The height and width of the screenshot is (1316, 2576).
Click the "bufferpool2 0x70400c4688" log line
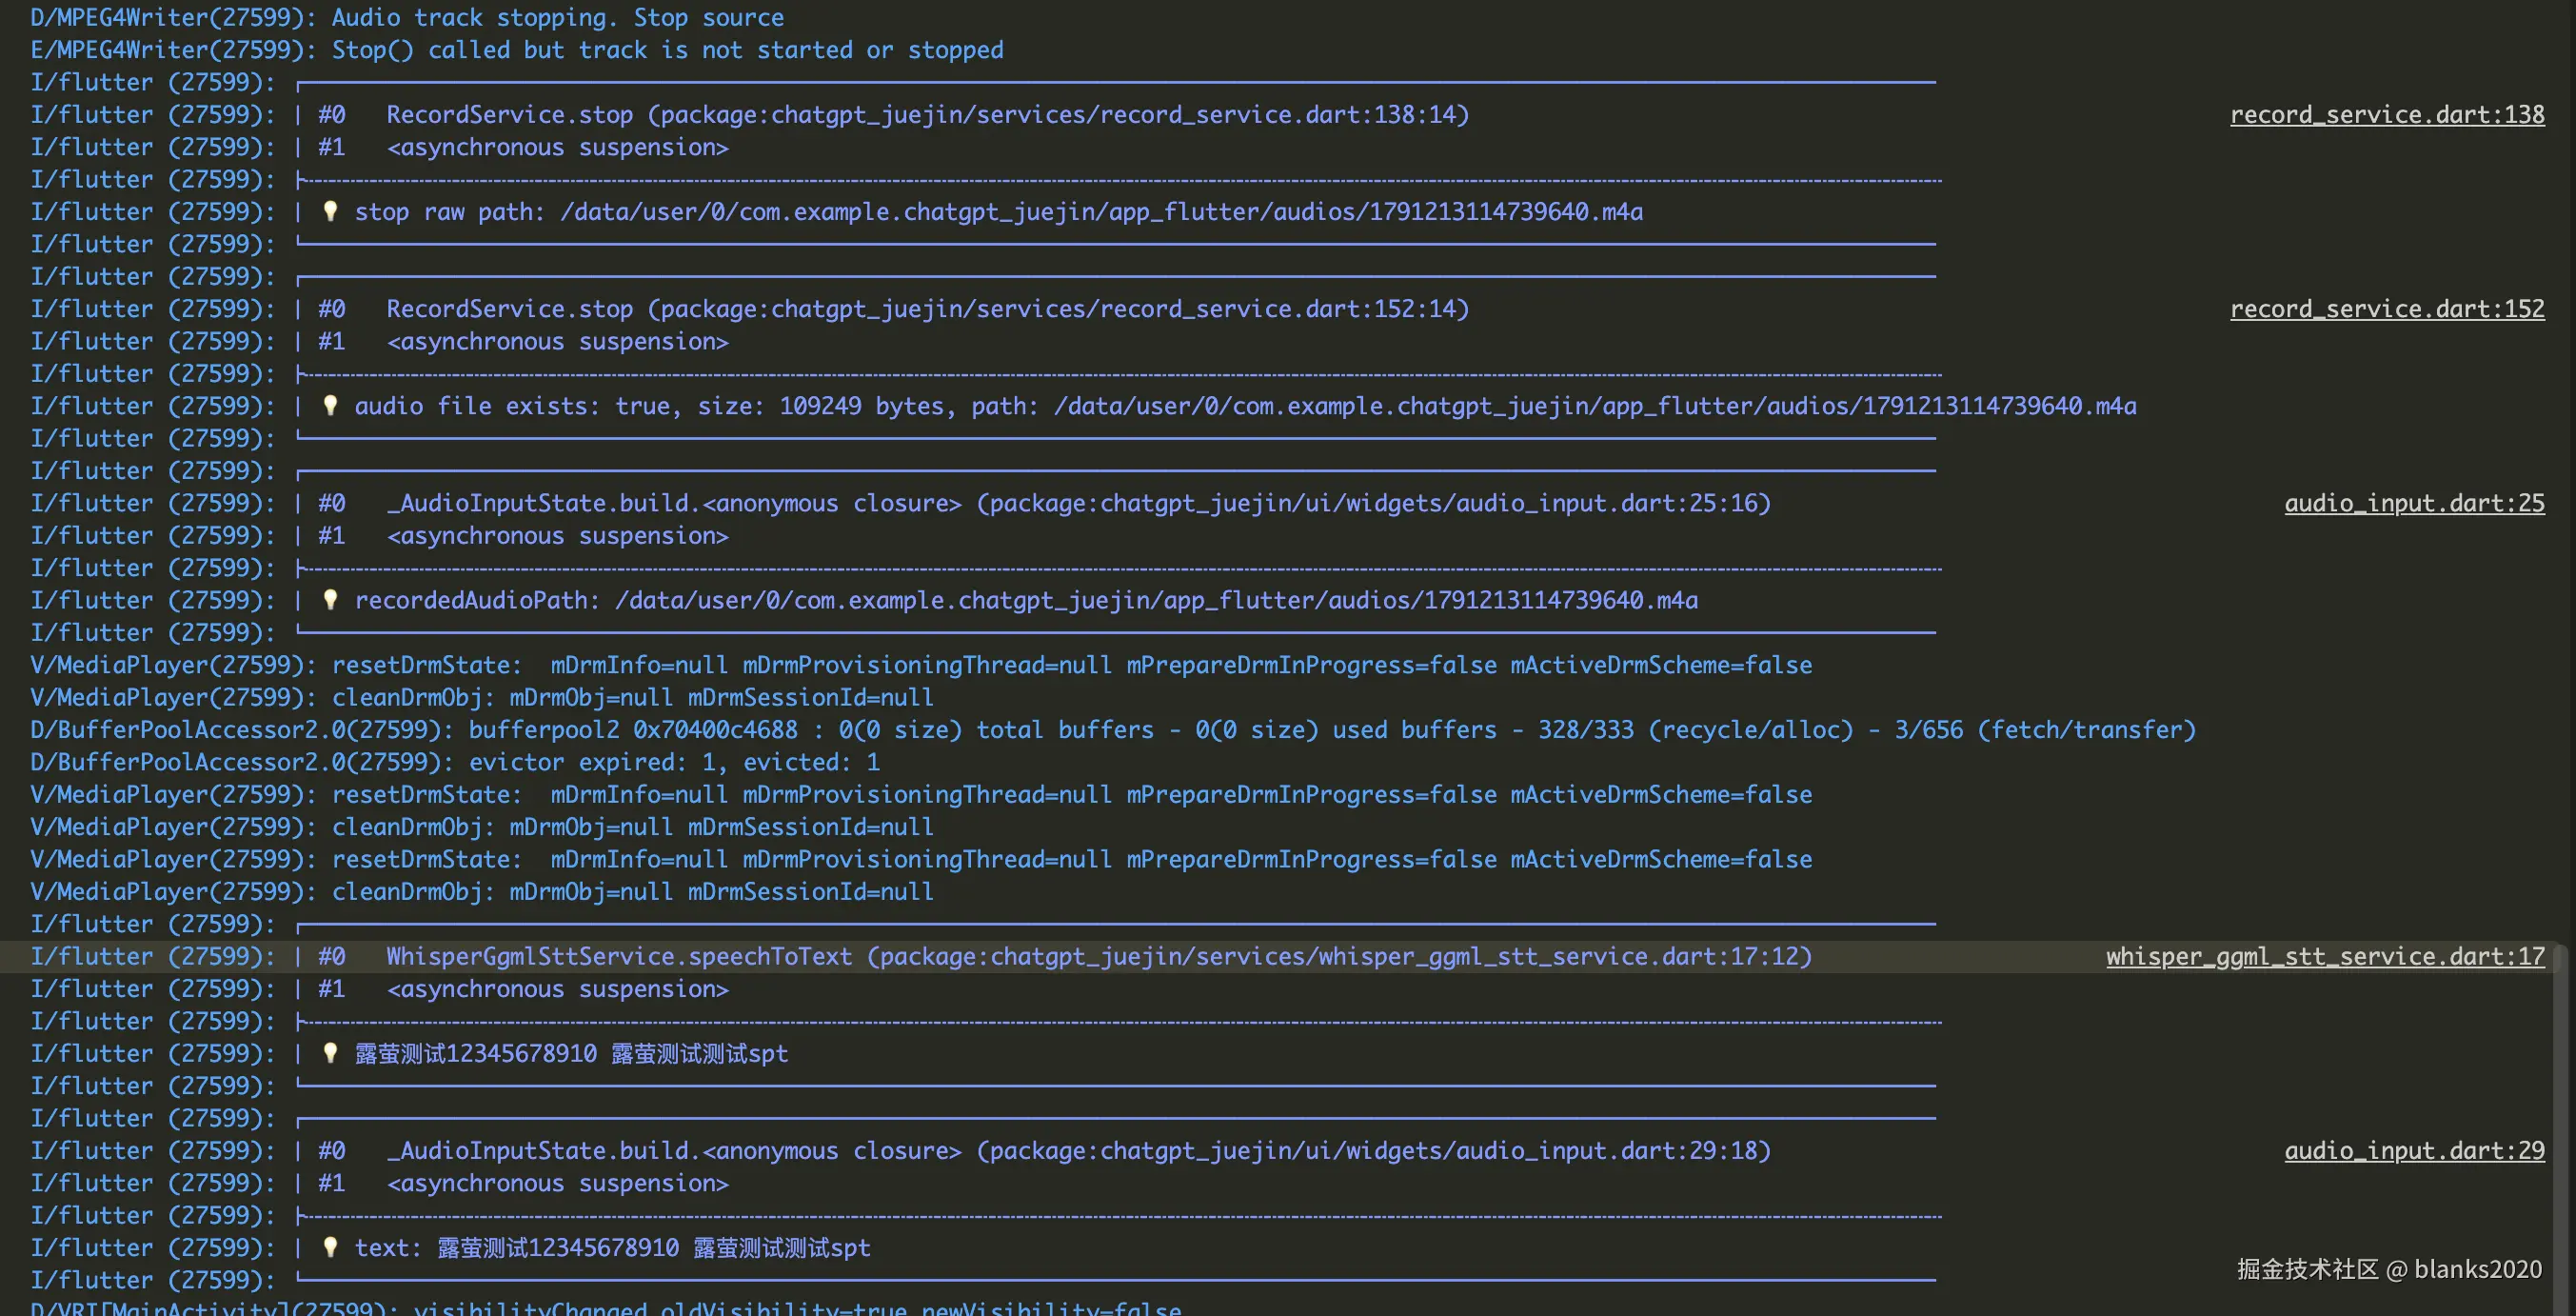point(1113,730)
